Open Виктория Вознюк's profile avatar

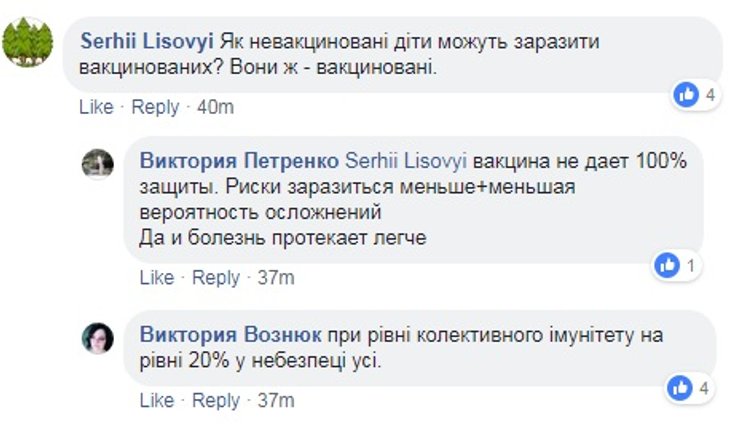(x=97, y=338)
